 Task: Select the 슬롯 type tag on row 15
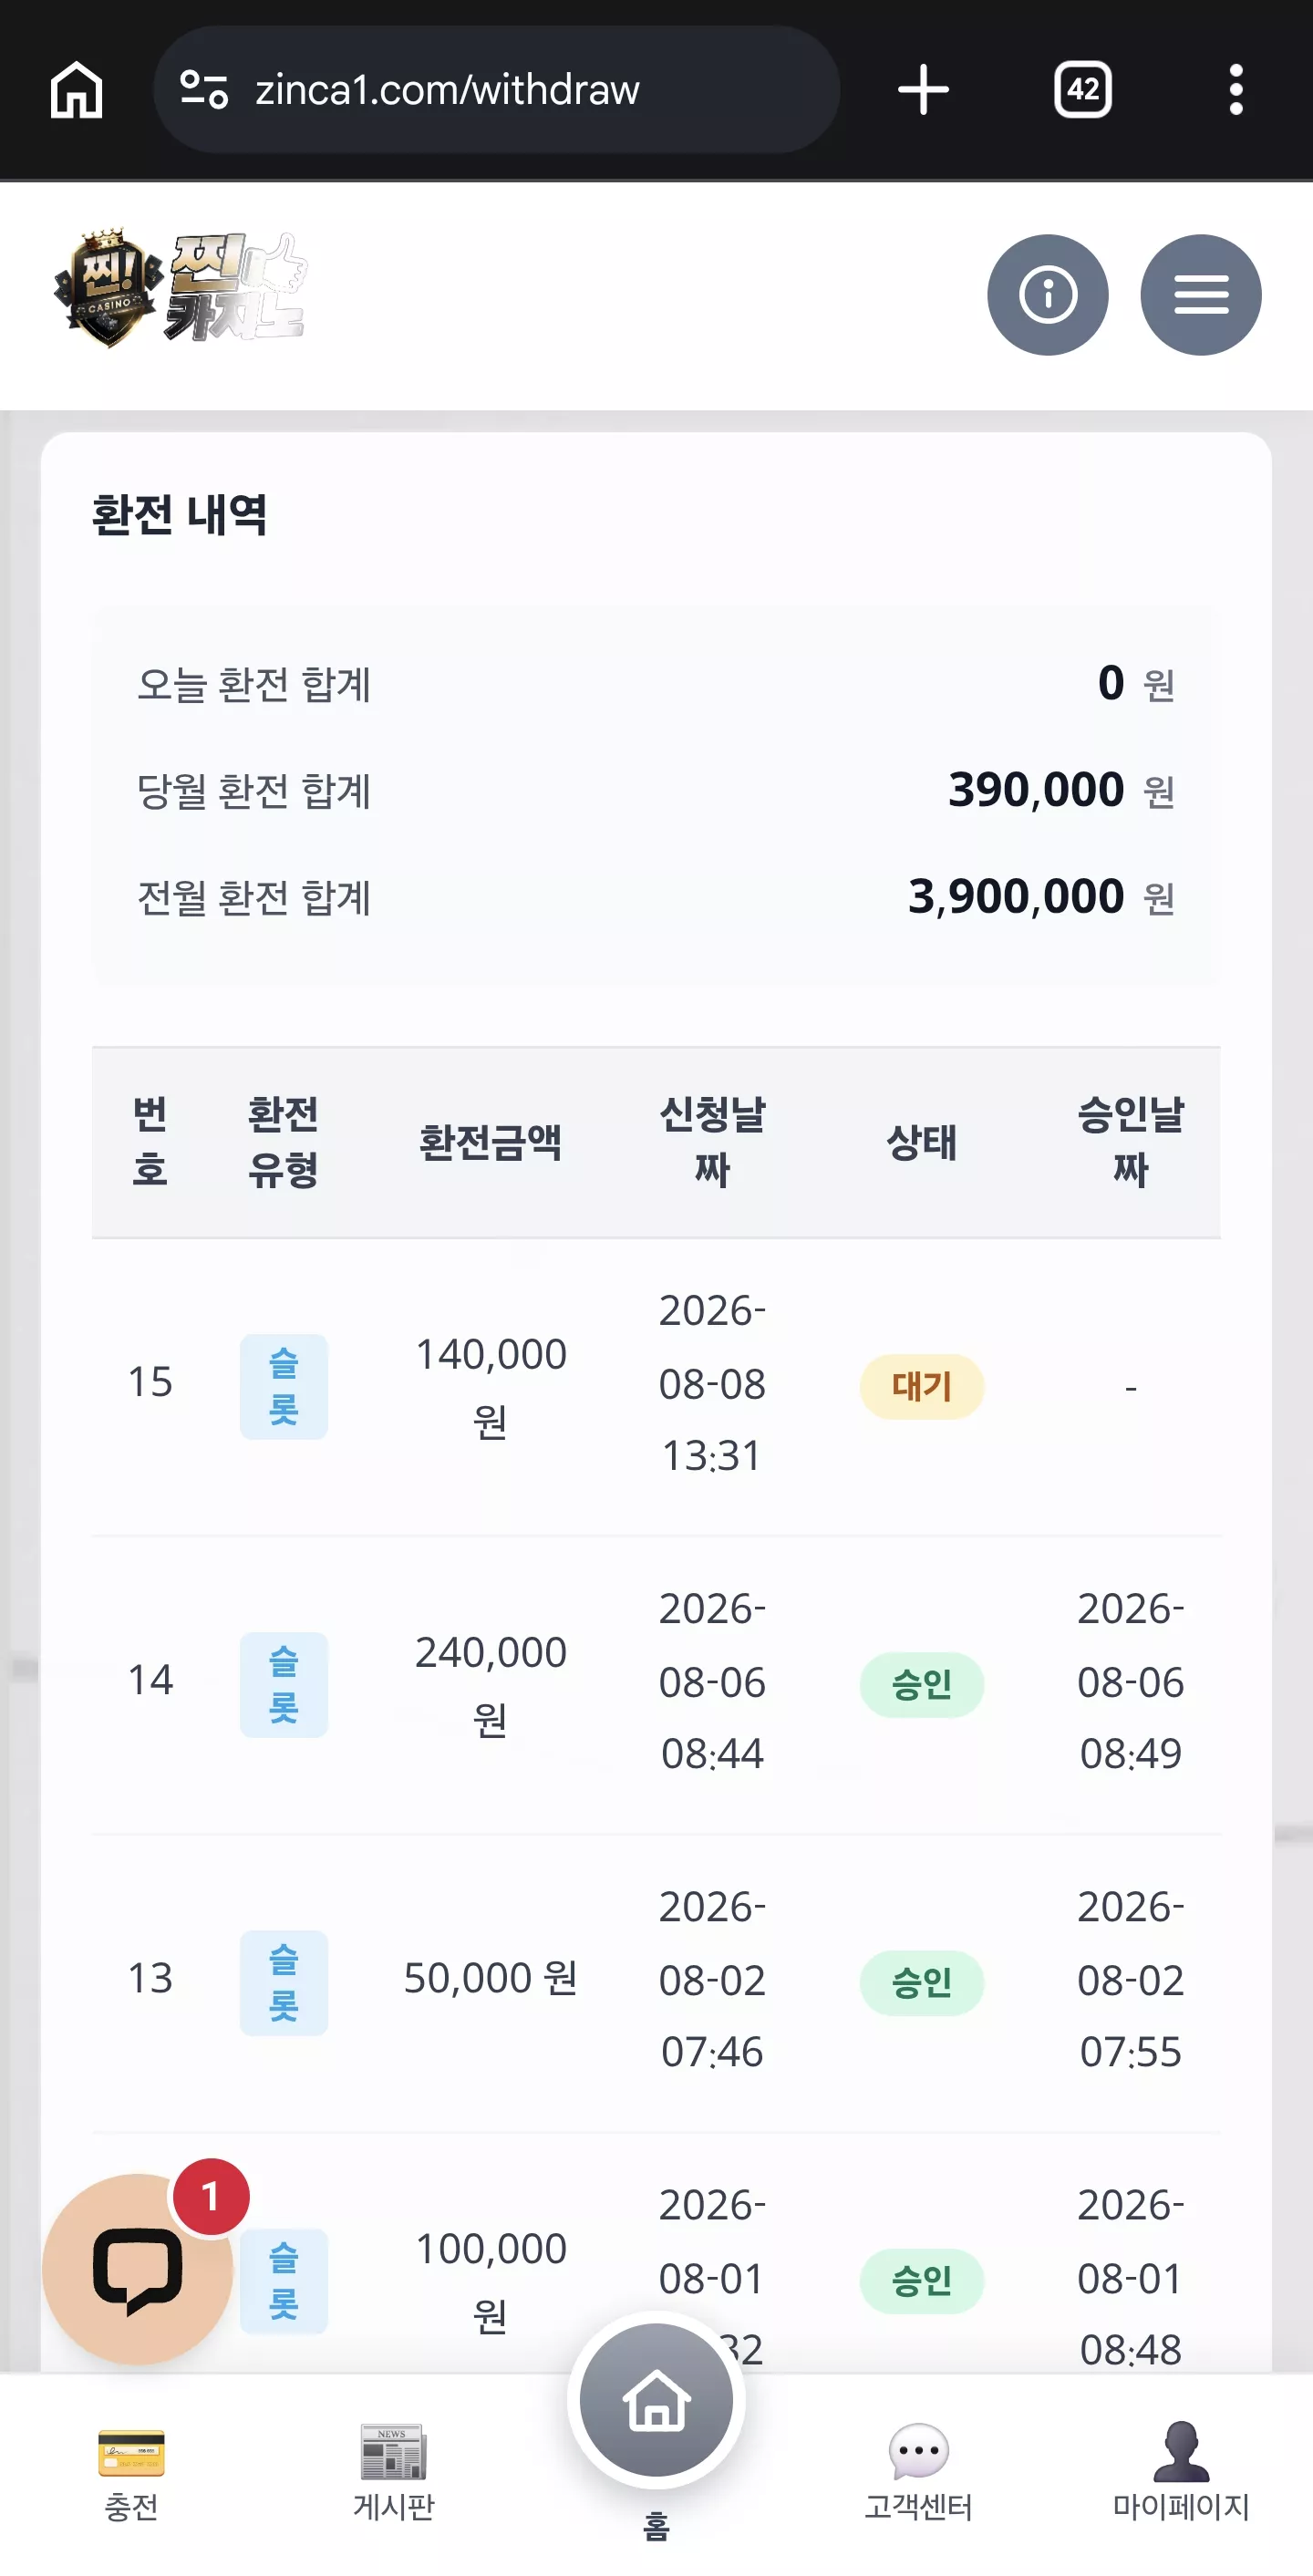pyautogui.click(x=284, y=1386)
